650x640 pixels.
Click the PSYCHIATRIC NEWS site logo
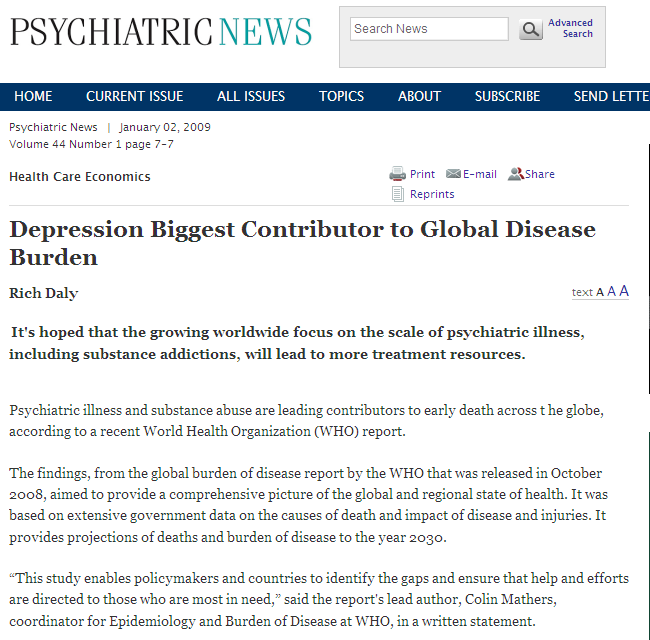tap(161, 32)
